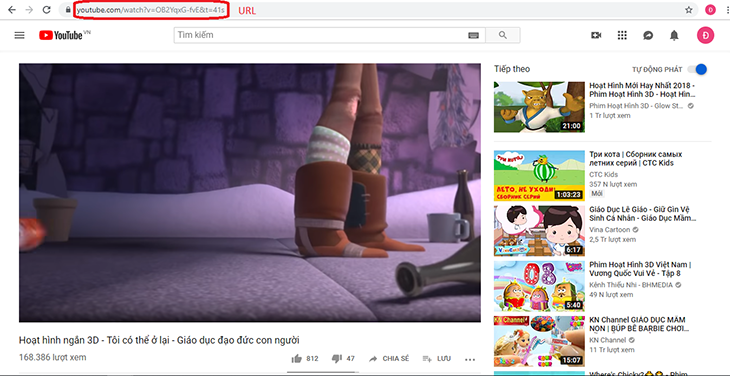Open more actions three-dot menu under the video
The image size is (730, 376).
(x=470, y=359)
